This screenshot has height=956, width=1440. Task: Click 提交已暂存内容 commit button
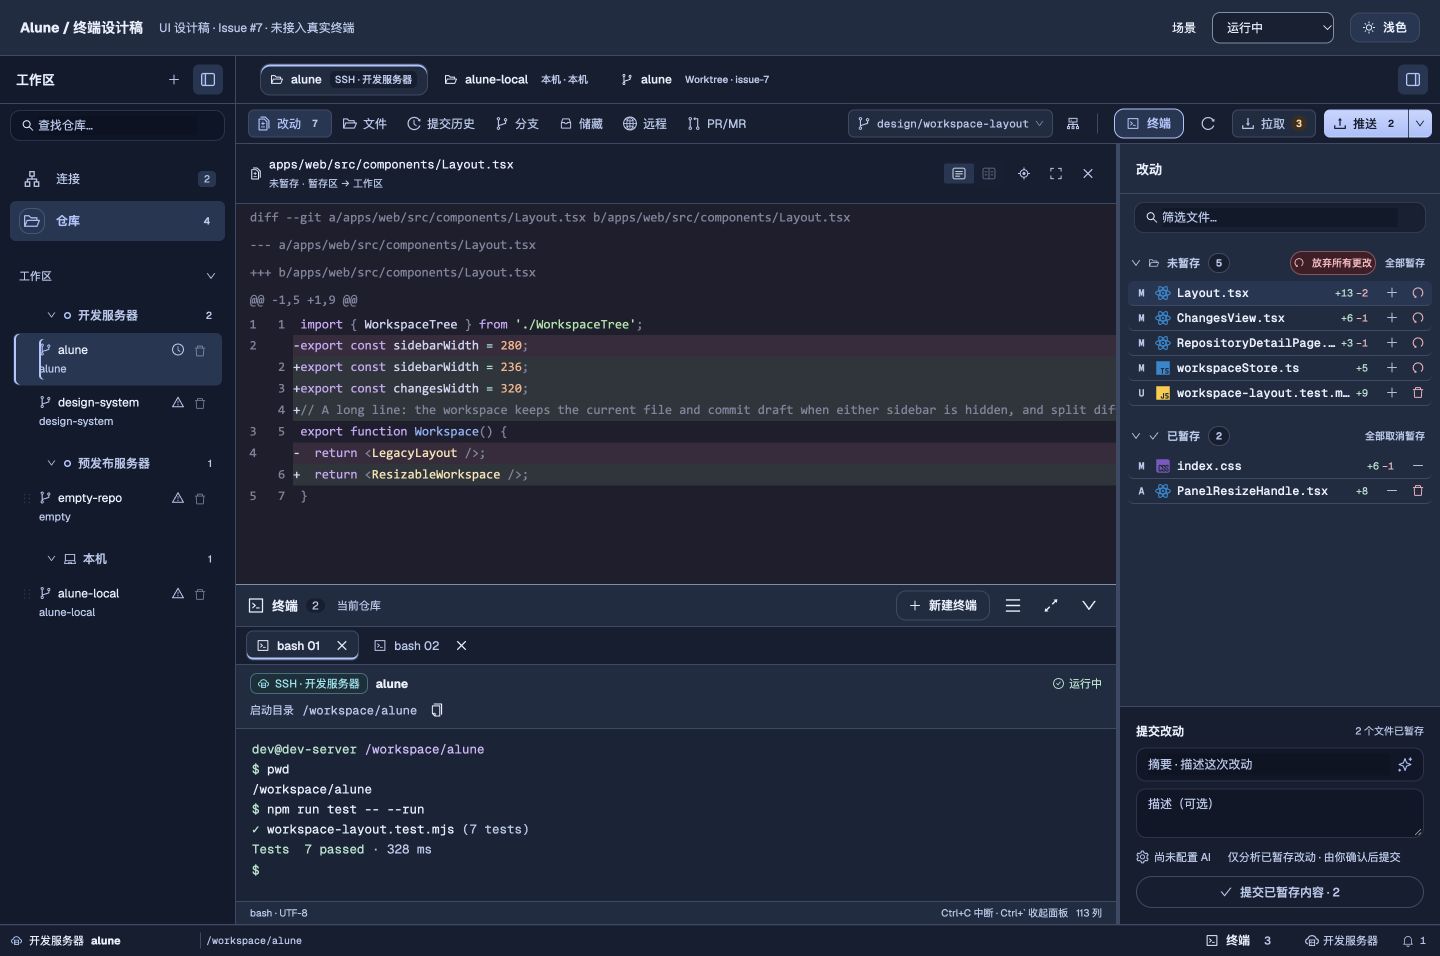pyautogui.click(x=1280, y=892)
